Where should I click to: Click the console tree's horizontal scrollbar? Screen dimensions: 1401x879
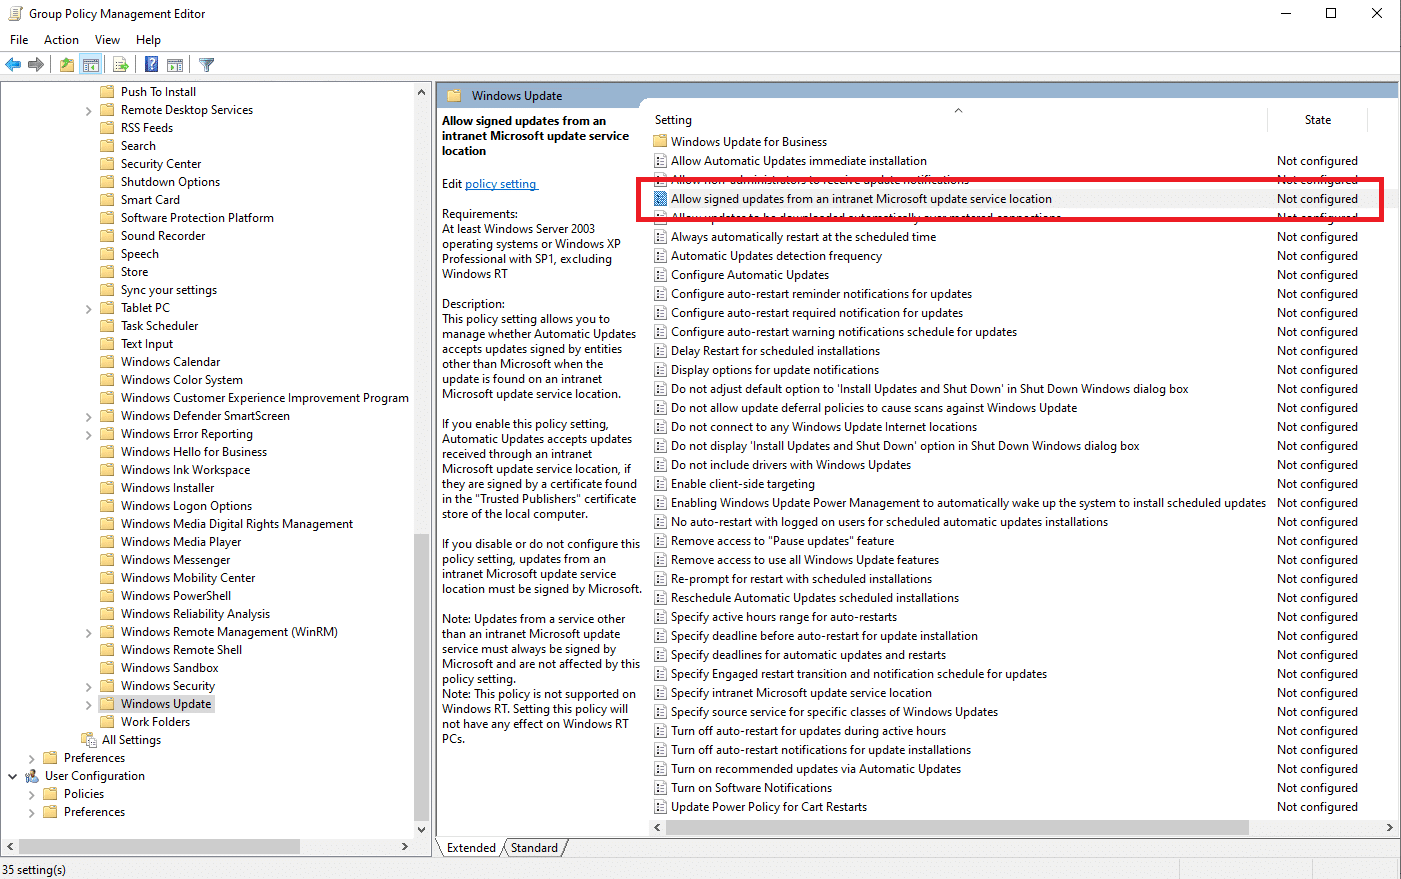pos(158,846)
